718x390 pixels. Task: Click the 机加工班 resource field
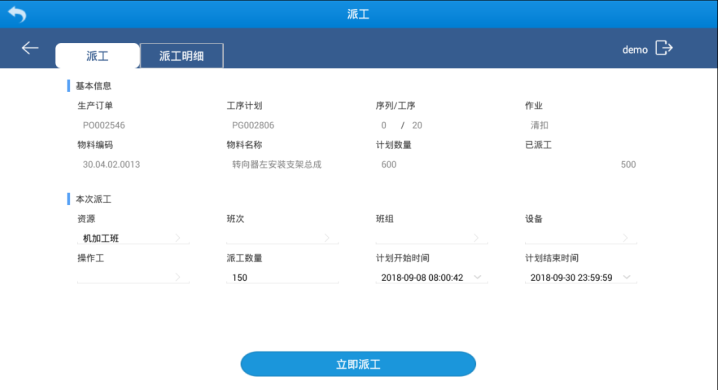coord(133,238)
